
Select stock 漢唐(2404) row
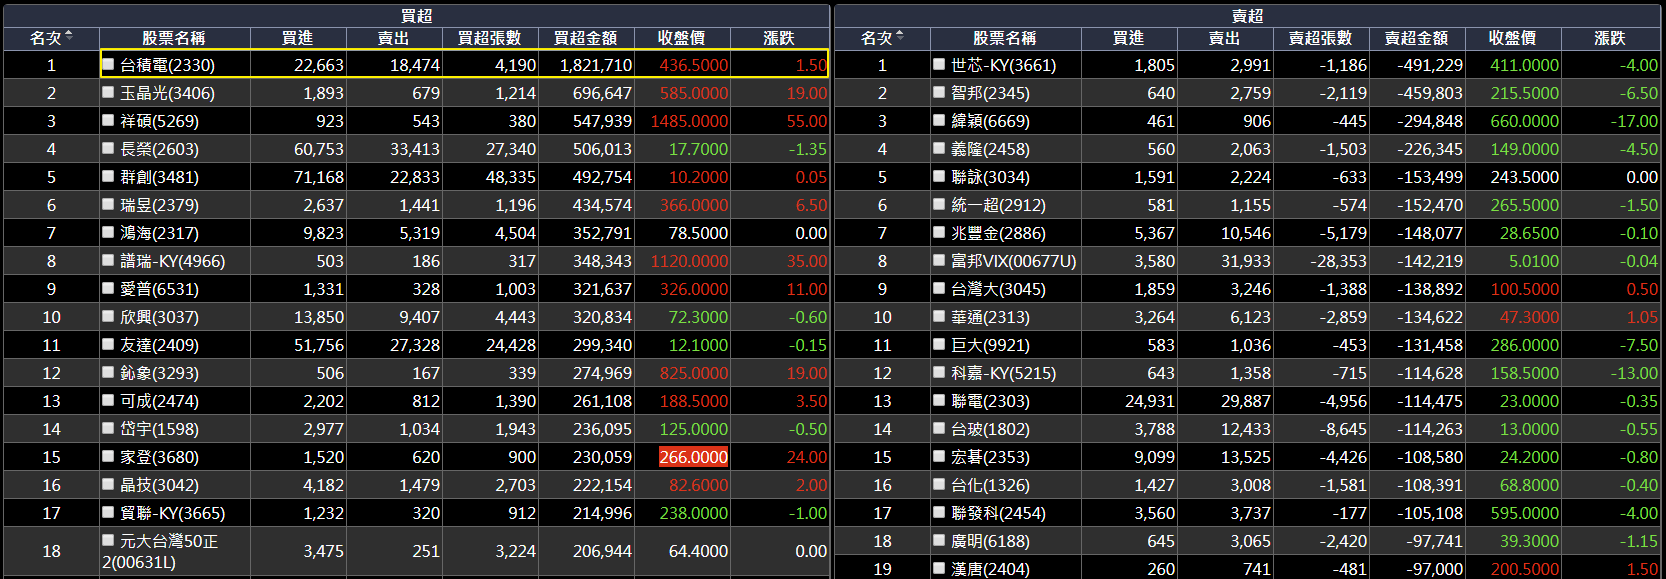click(1248, 568)
